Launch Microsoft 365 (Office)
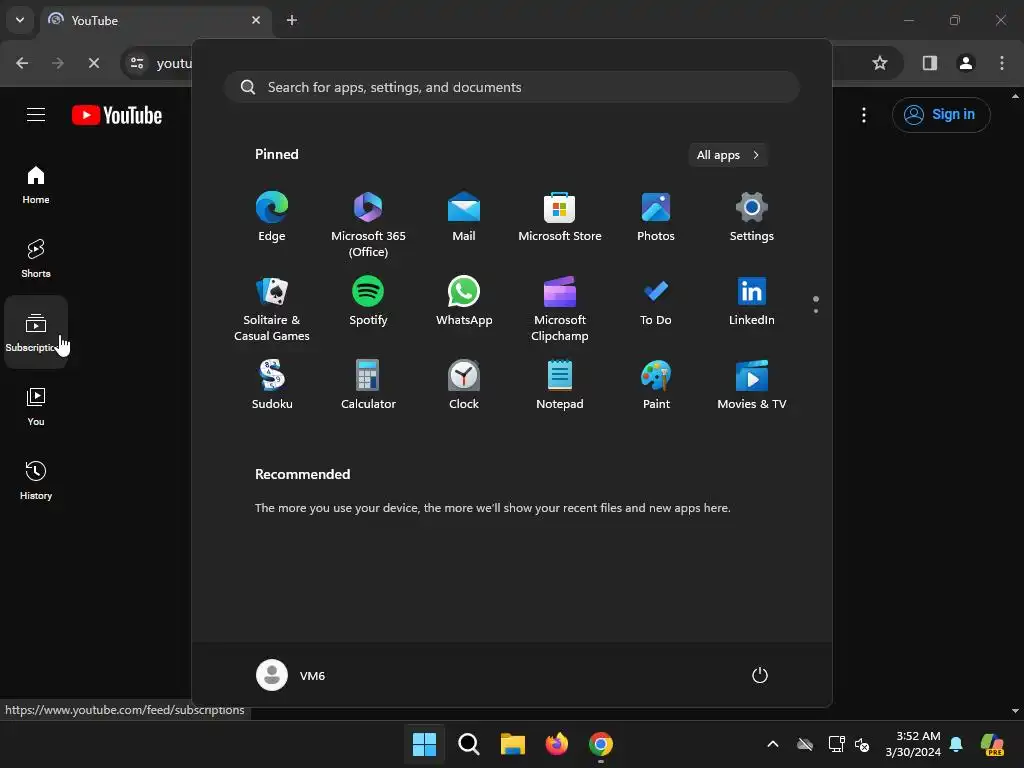This screenshot has height=768, width=1024. click(368, 224)
